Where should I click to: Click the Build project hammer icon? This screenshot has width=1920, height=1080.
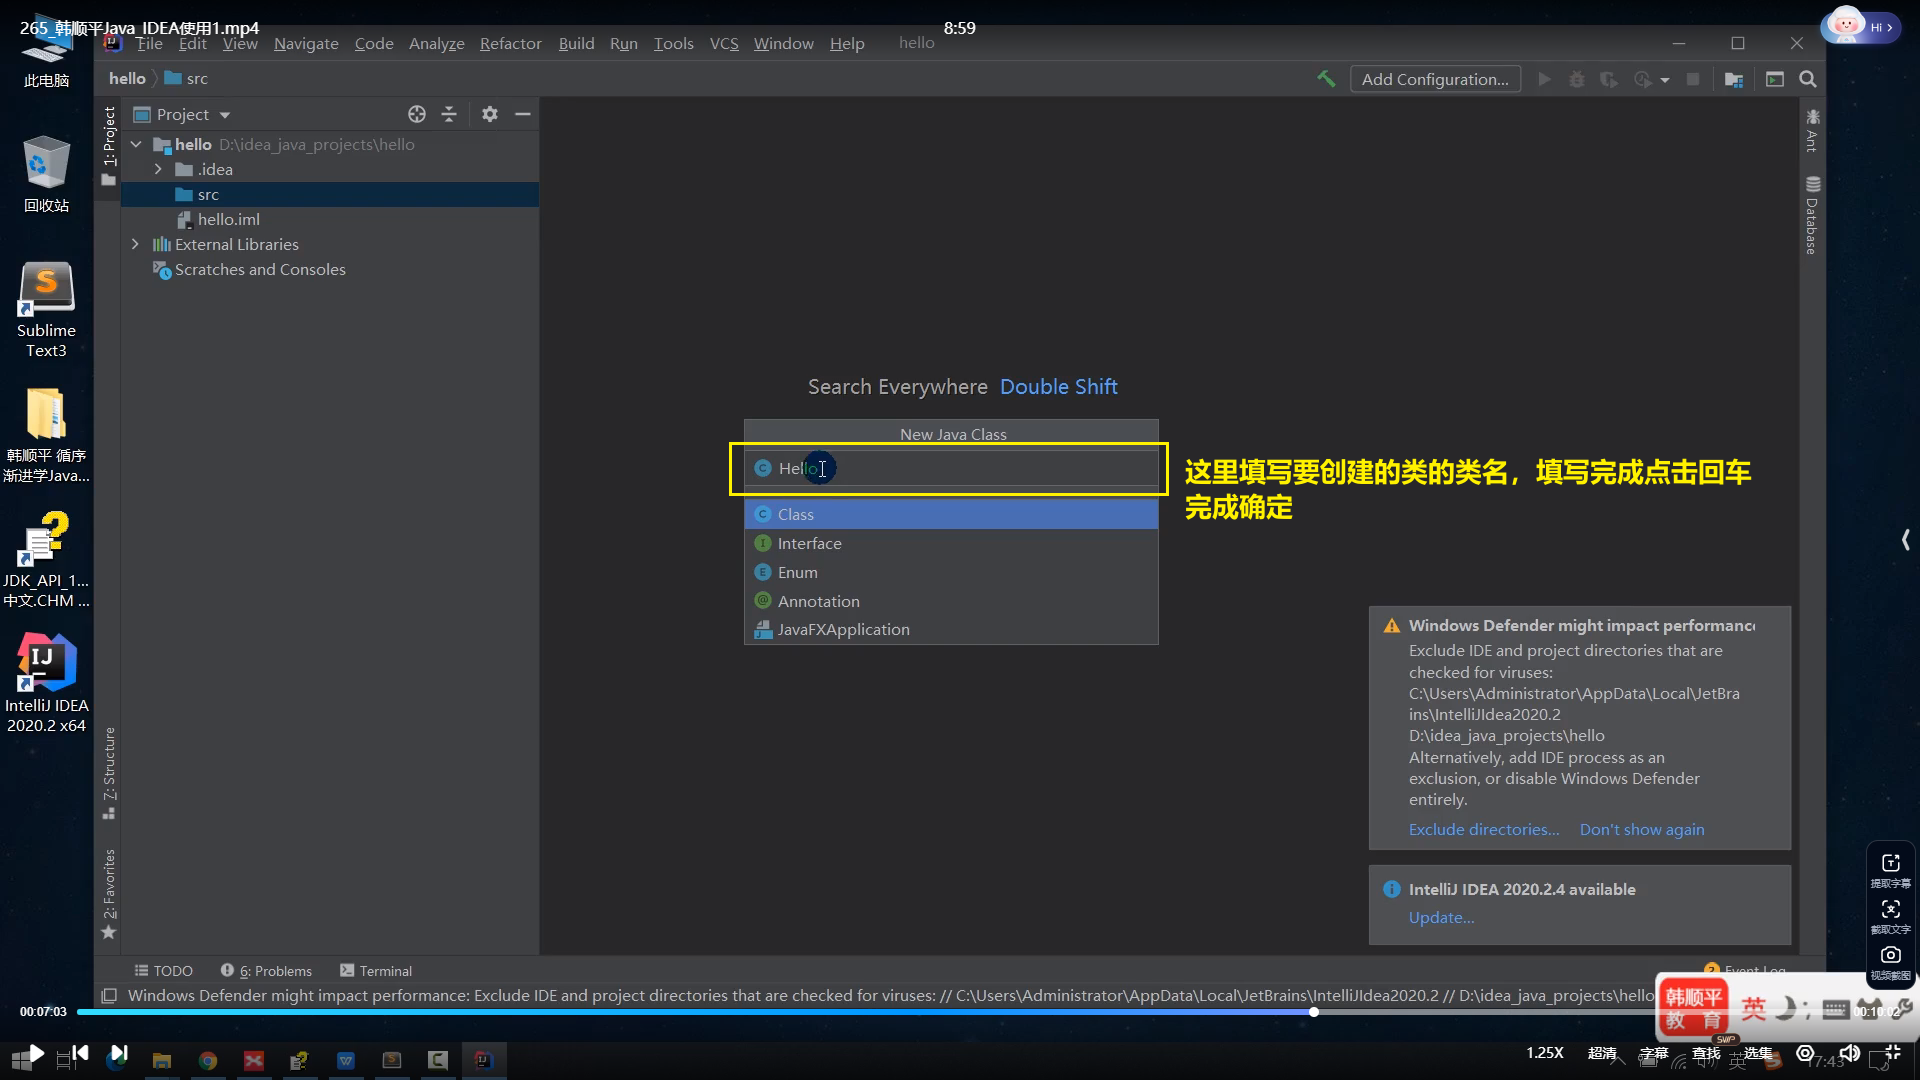(x=1326, y=79)
